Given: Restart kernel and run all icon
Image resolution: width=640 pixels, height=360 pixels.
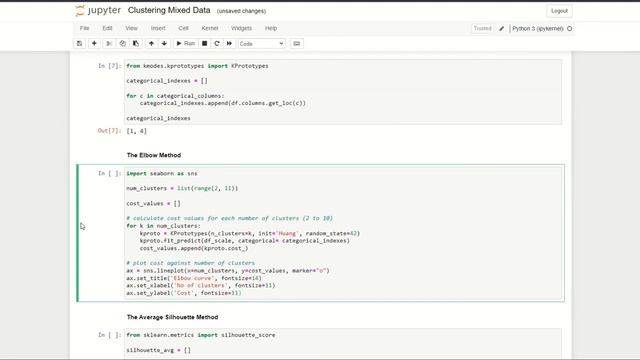Looking at the screenshot, I should point(229,43).
